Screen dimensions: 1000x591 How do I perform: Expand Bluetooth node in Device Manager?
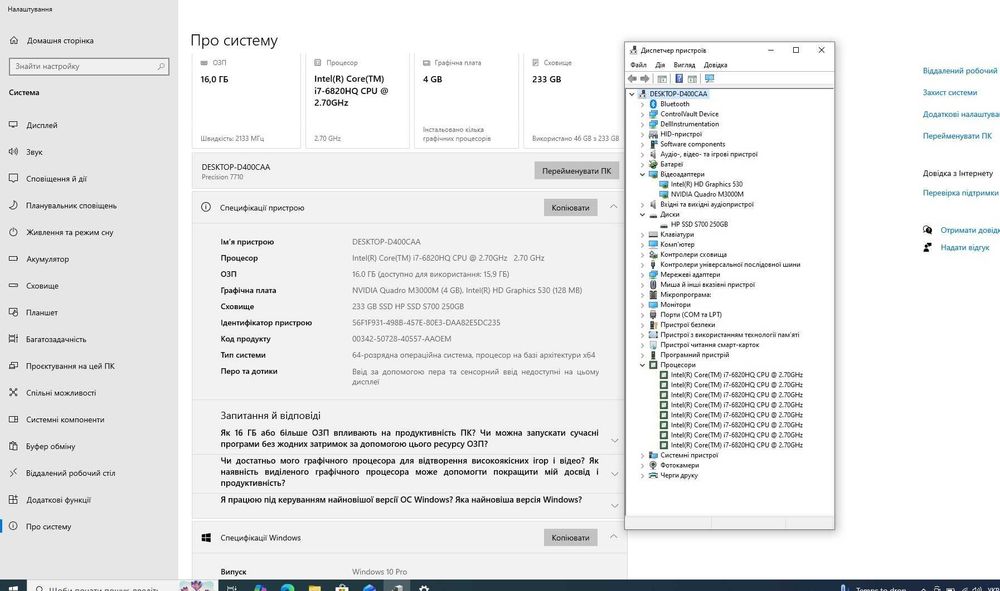coord(642,104)
